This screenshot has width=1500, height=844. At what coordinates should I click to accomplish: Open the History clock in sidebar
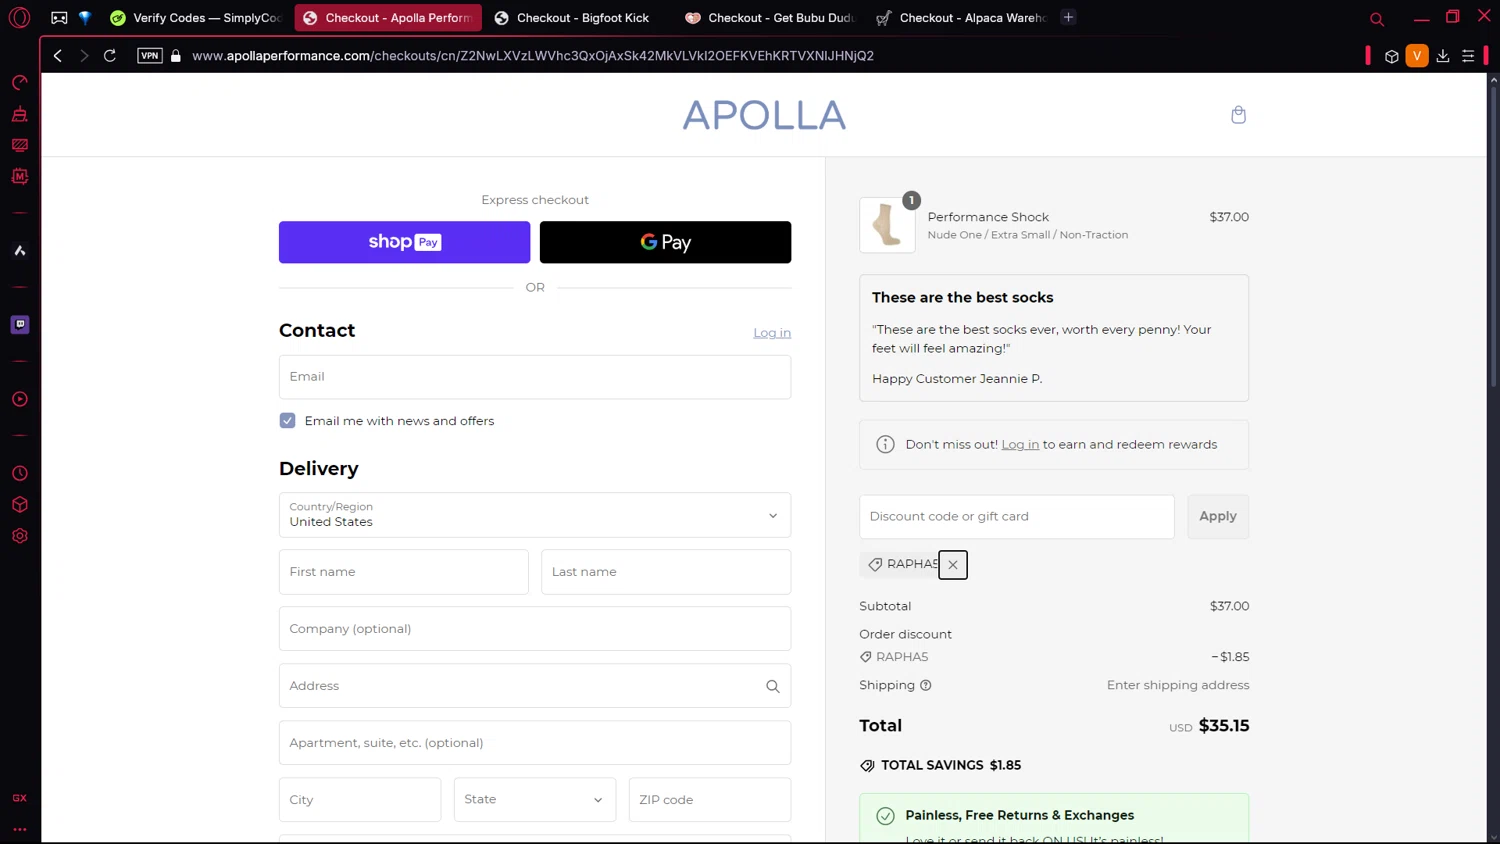click(x=20, y=473)
